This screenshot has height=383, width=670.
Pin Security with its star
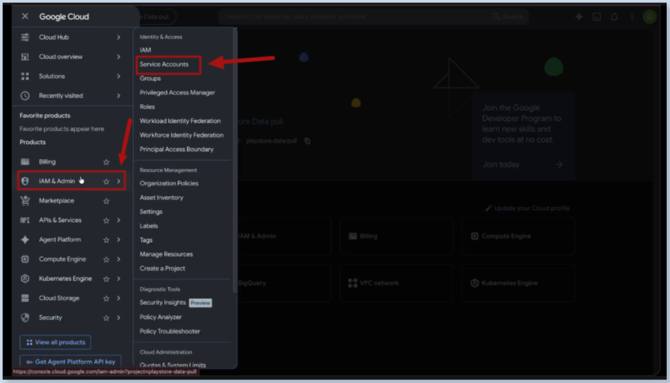pyautogui.click(x=106, y=318)
